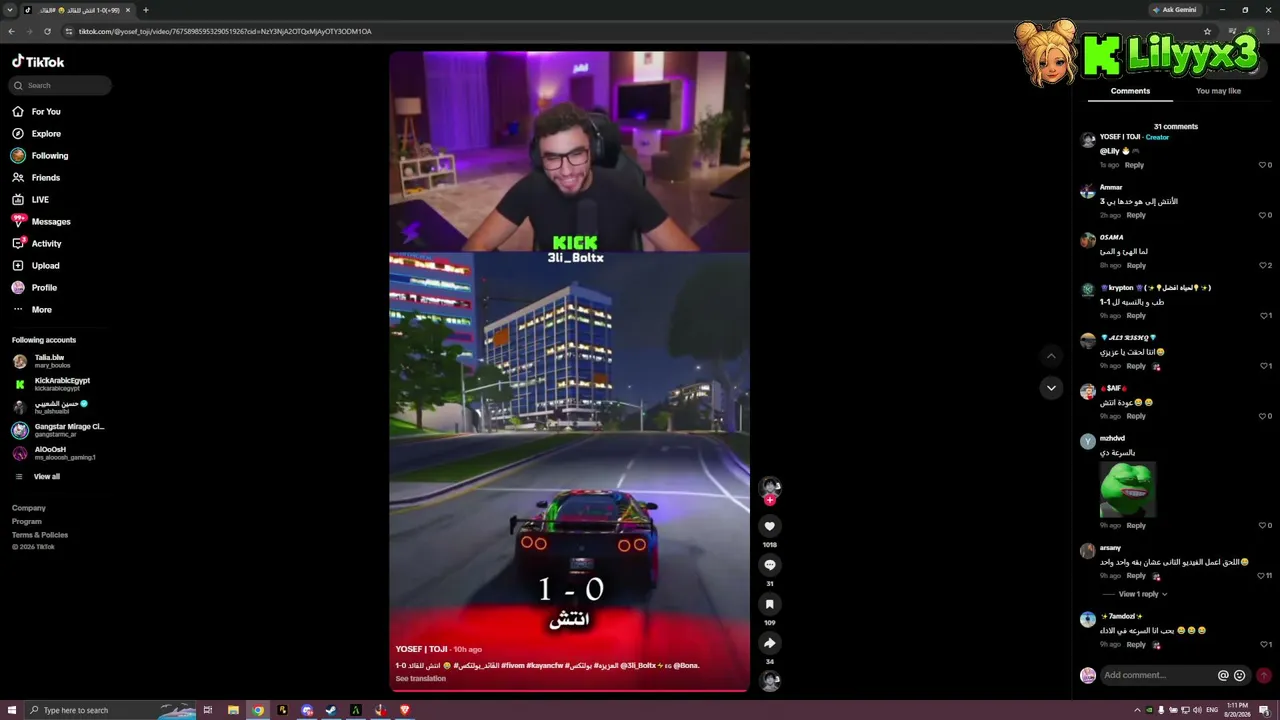Share the video with arrow icon
The width and height of the screenshot is (1280, 720).
click(x=769, y=643)
